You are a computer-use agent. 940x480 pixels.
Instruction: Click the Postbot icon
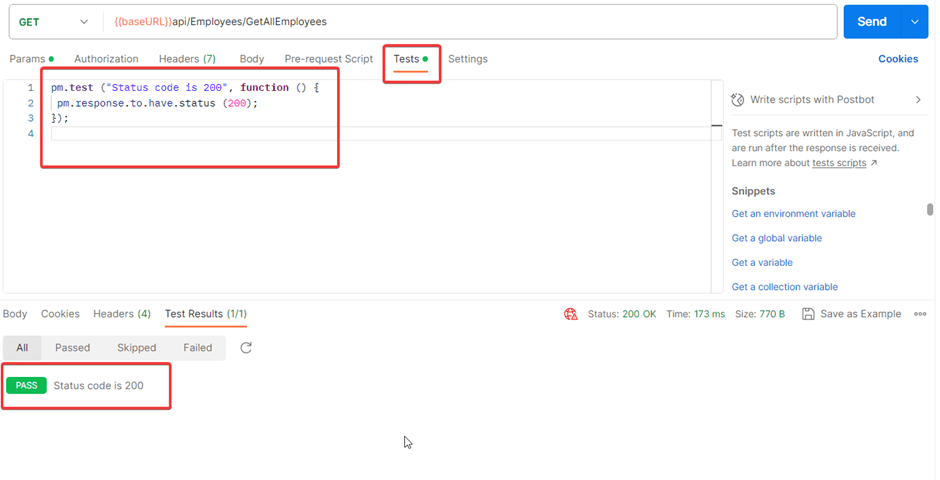[x=738, y=99]
